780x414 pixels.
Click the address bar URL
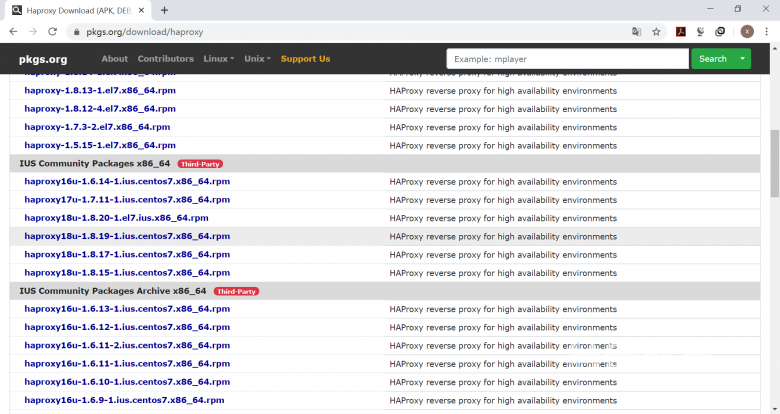pyautogui.click(x=145, y=32)
